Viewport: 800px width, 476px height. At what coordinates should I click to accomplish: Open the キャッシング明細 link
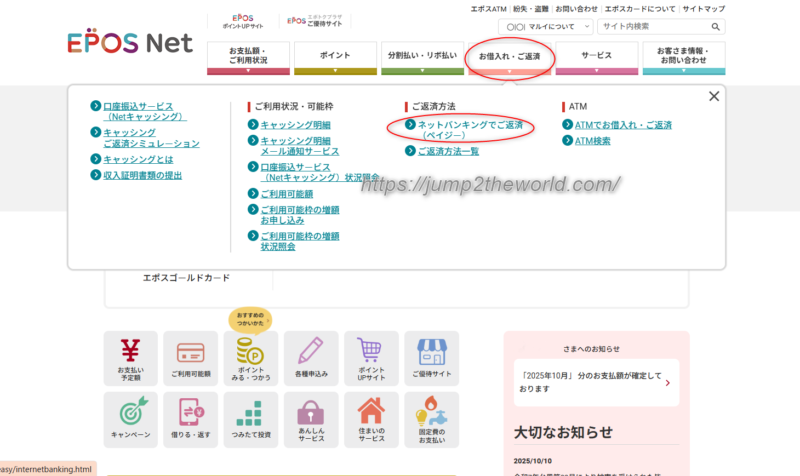pos(295,125)
